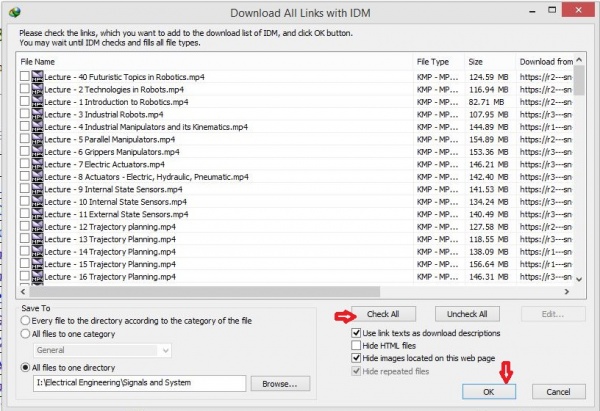Click the file icon of Lecture - 6 Grippers Manipulators
Viewport: 600px width, 411px height.
[x=38, y=152]
